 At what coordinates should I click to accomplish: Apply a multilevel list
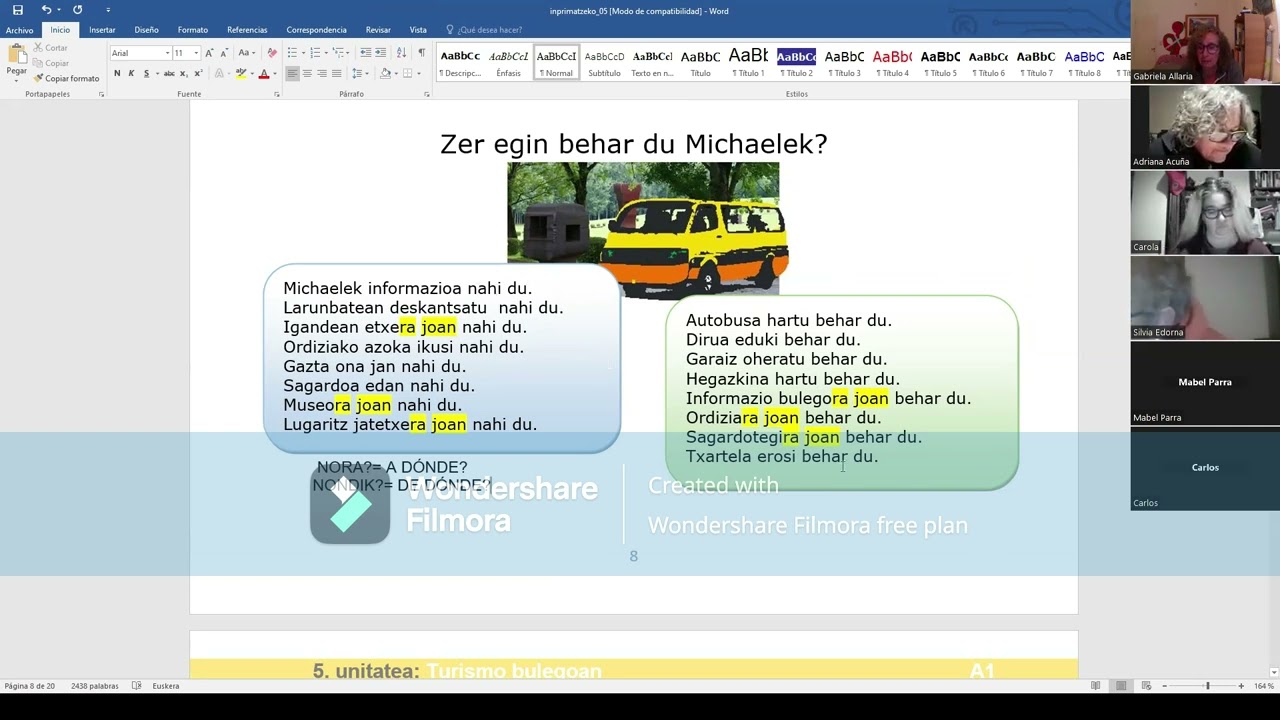[x=339, y=53]
